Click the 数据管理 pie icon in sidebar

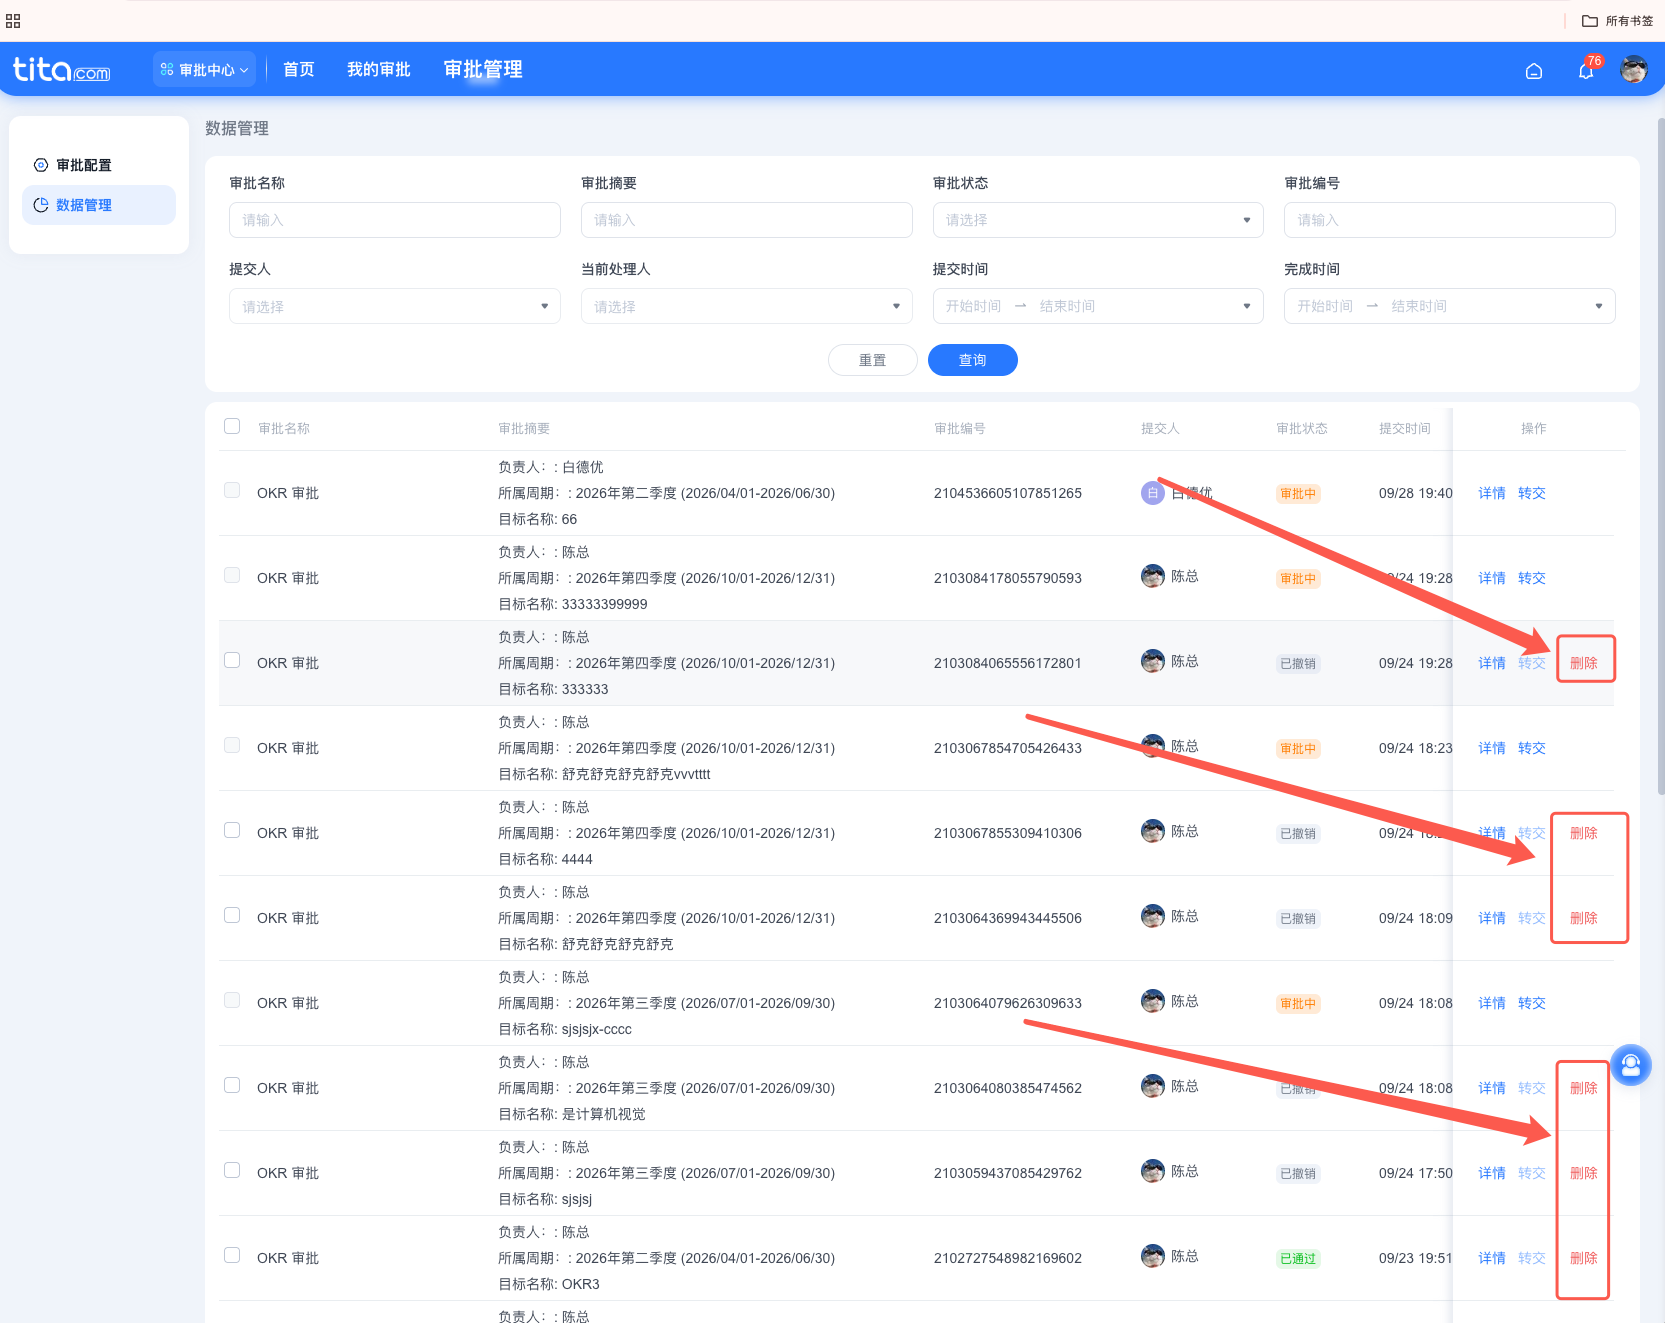[x=41, y=205]
